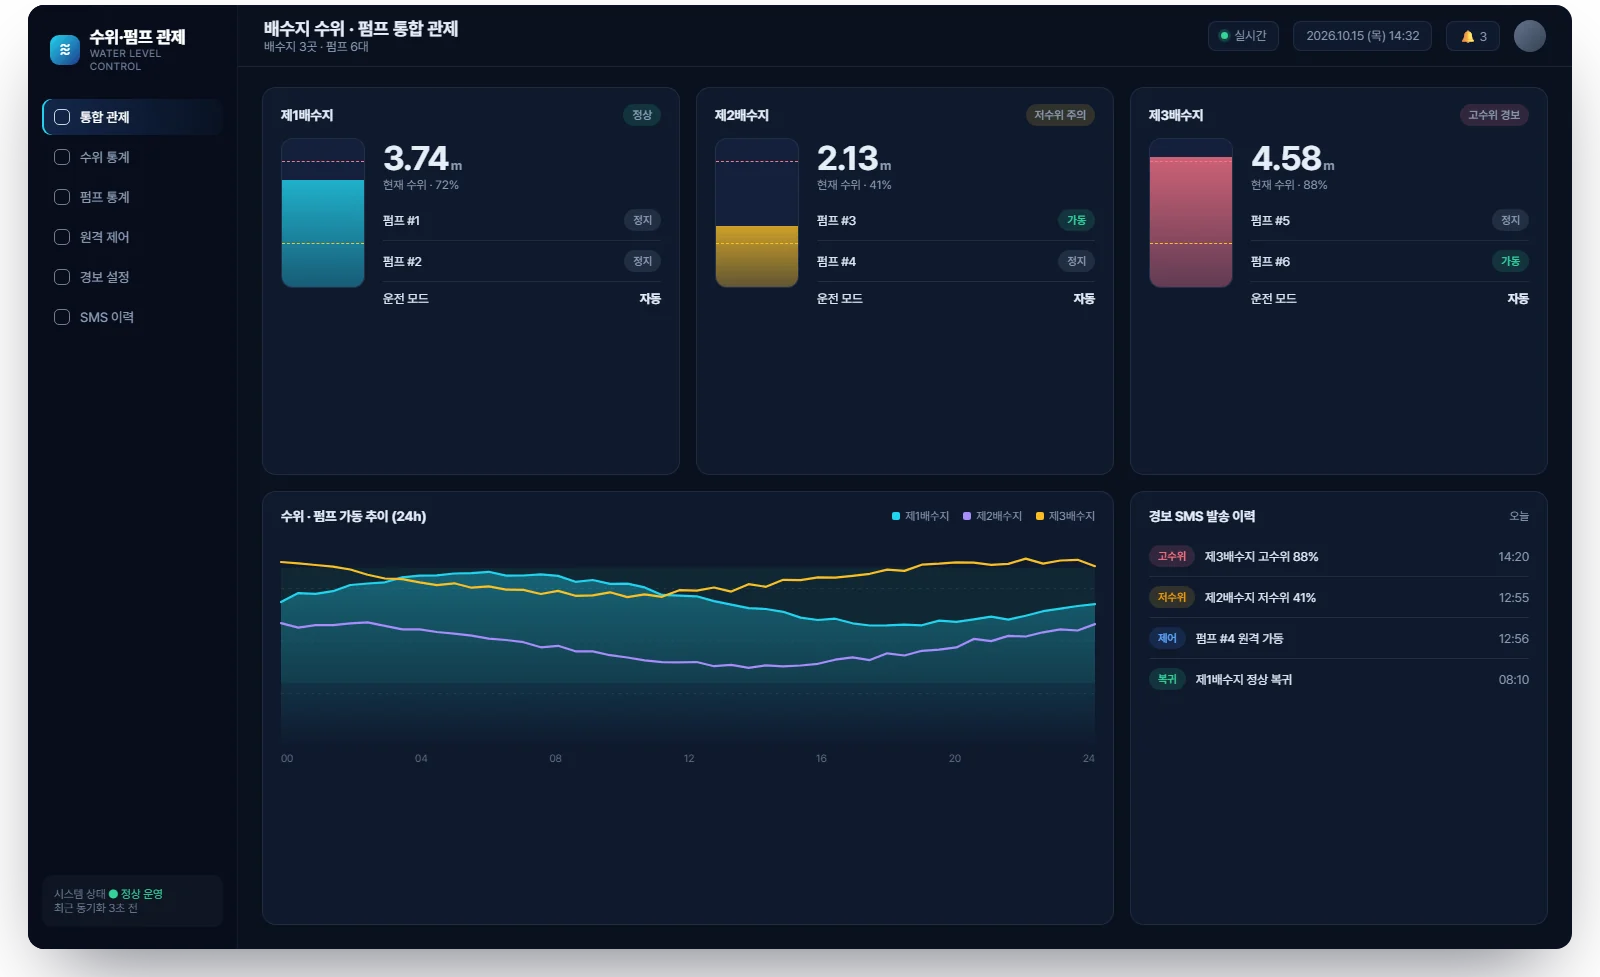Open the 제2배수지 저수위 41% SMS entry
Image resolution: width=1600 pixels, height=977 pixels.
click(x=1339, y=597)
